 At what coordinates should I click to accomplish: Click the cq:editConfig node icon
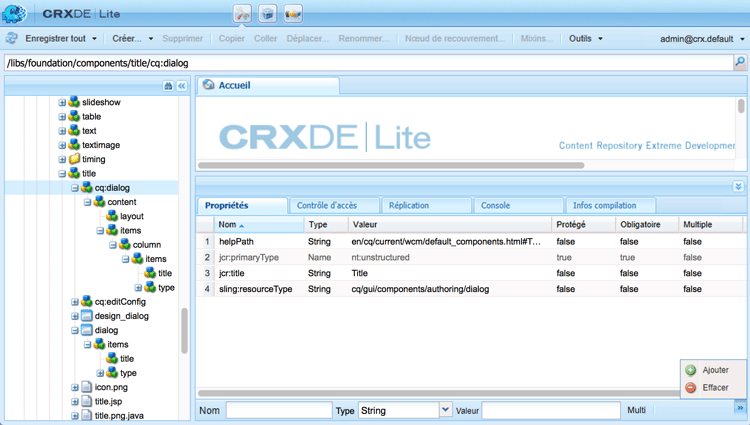point(87,301)
